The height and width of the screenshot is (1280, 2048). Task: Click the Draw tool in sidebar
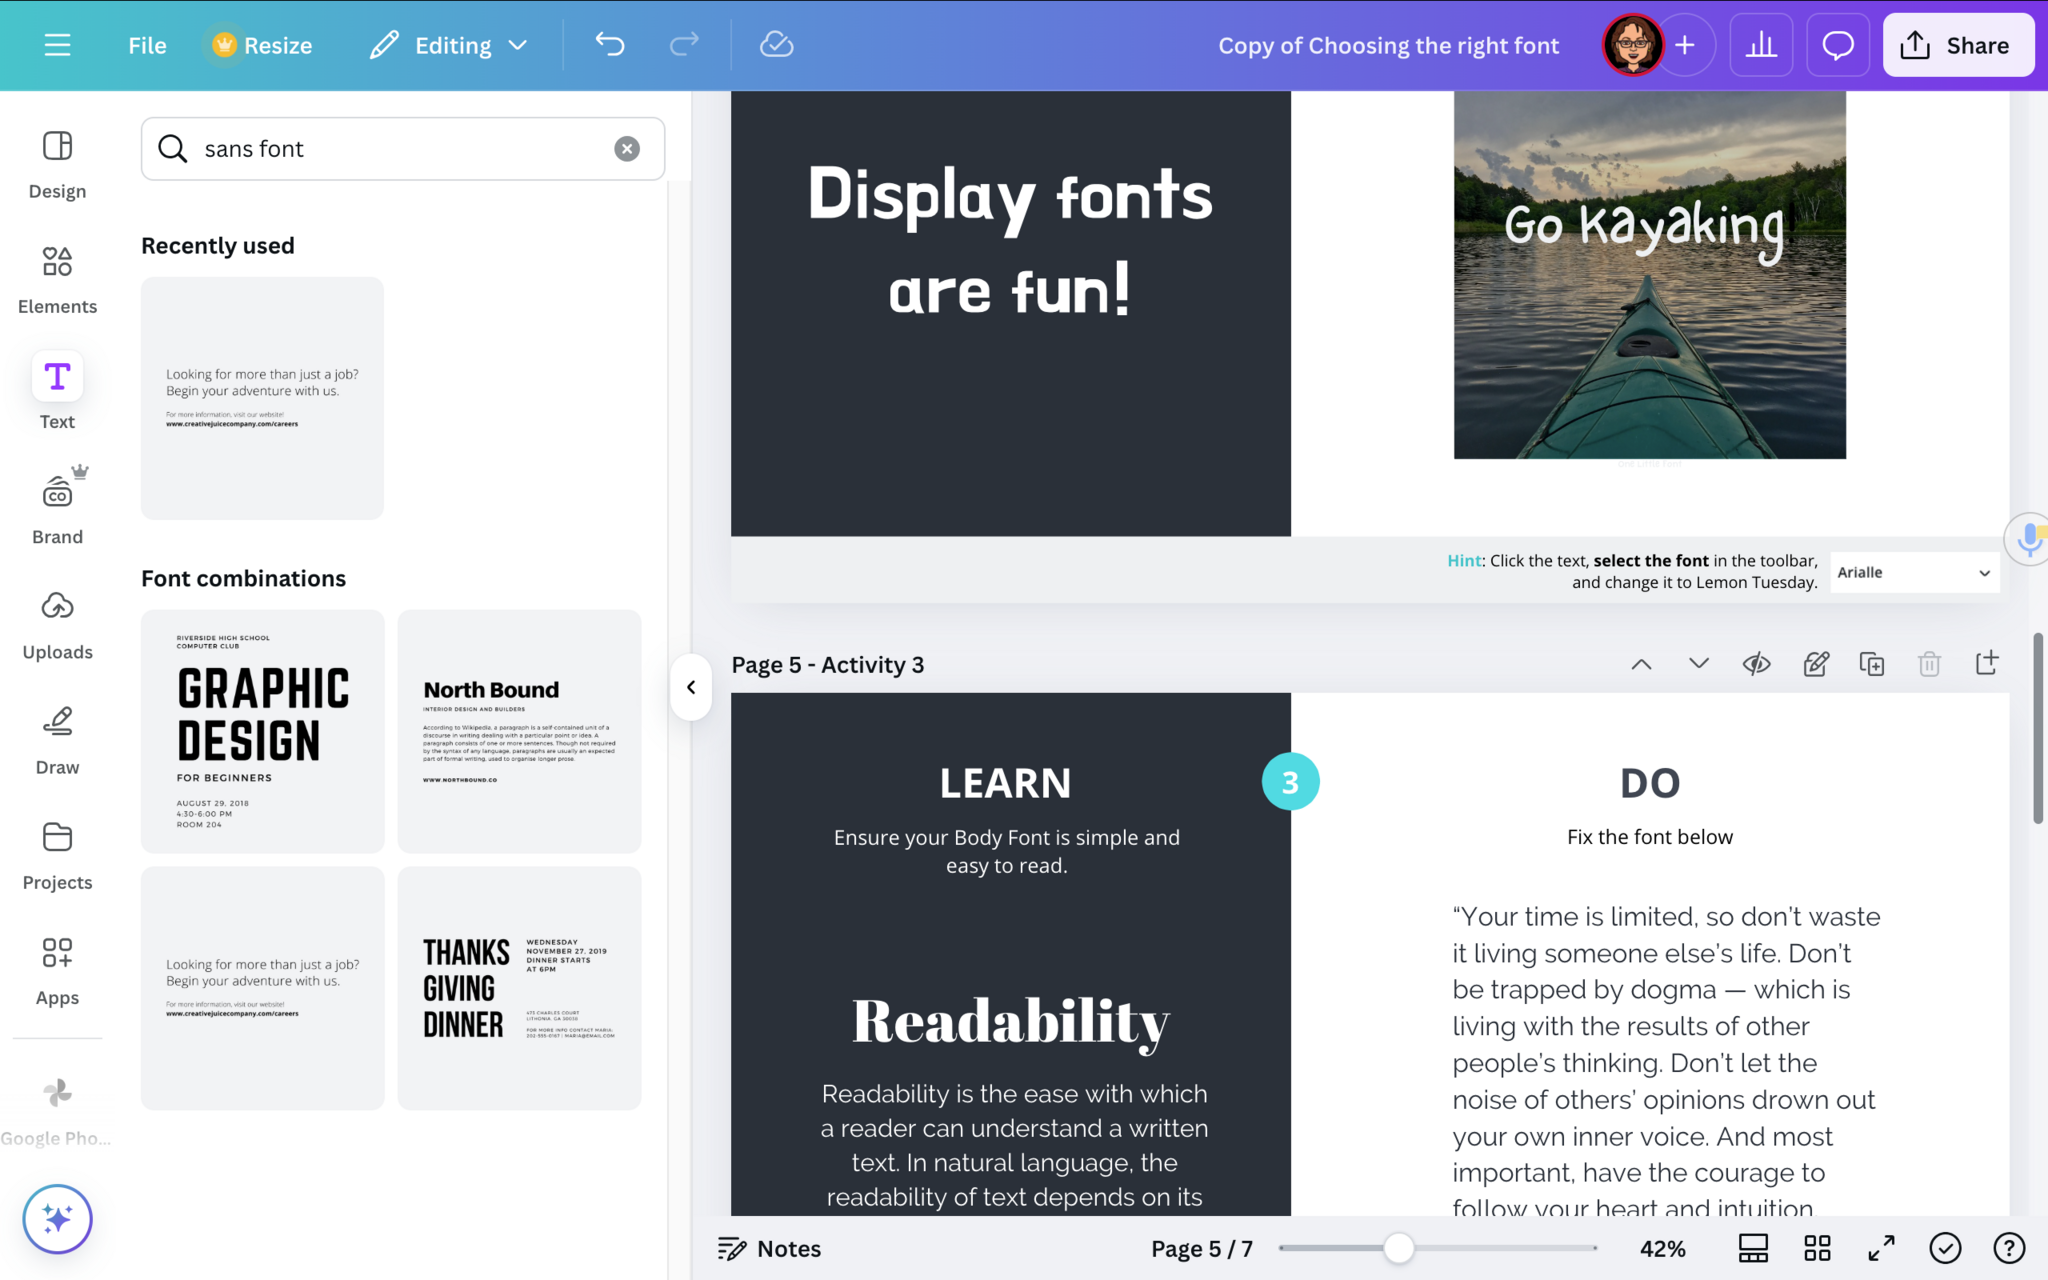point(57,740)
